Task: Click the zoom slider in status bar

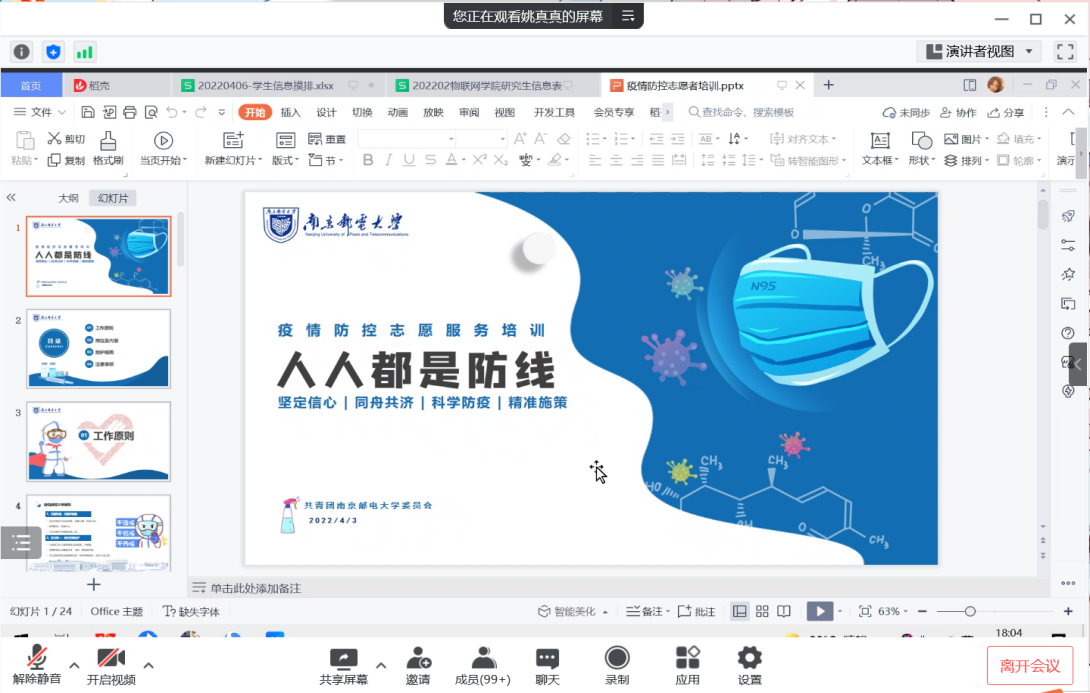Action: [x=969, y=611]
